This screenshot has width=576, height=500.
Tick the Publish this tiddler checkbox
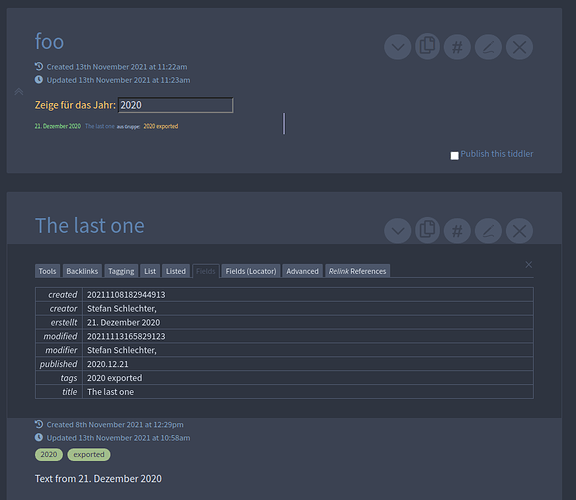tap(454, 155)
